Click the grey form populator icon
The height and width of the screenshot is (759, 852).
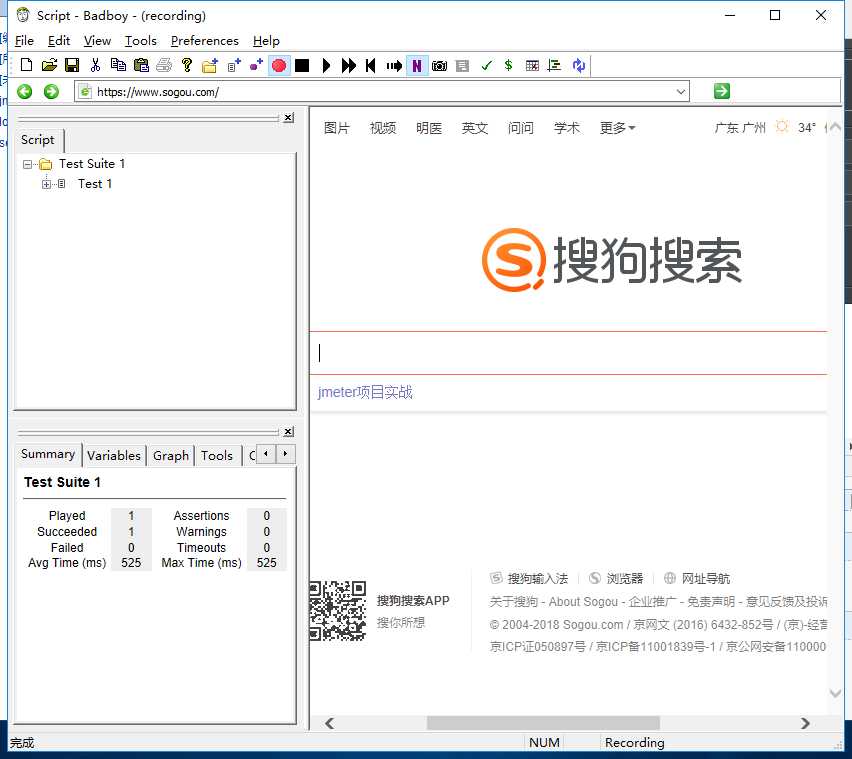tap(462, 66)
